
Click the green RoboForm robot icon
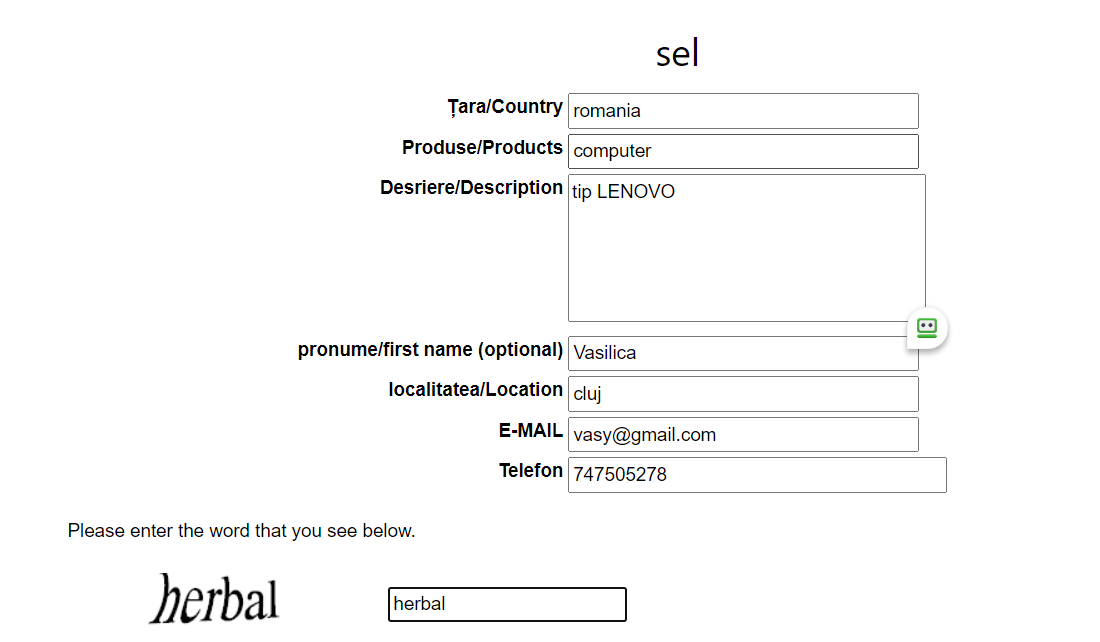click(x=927, y=328)
